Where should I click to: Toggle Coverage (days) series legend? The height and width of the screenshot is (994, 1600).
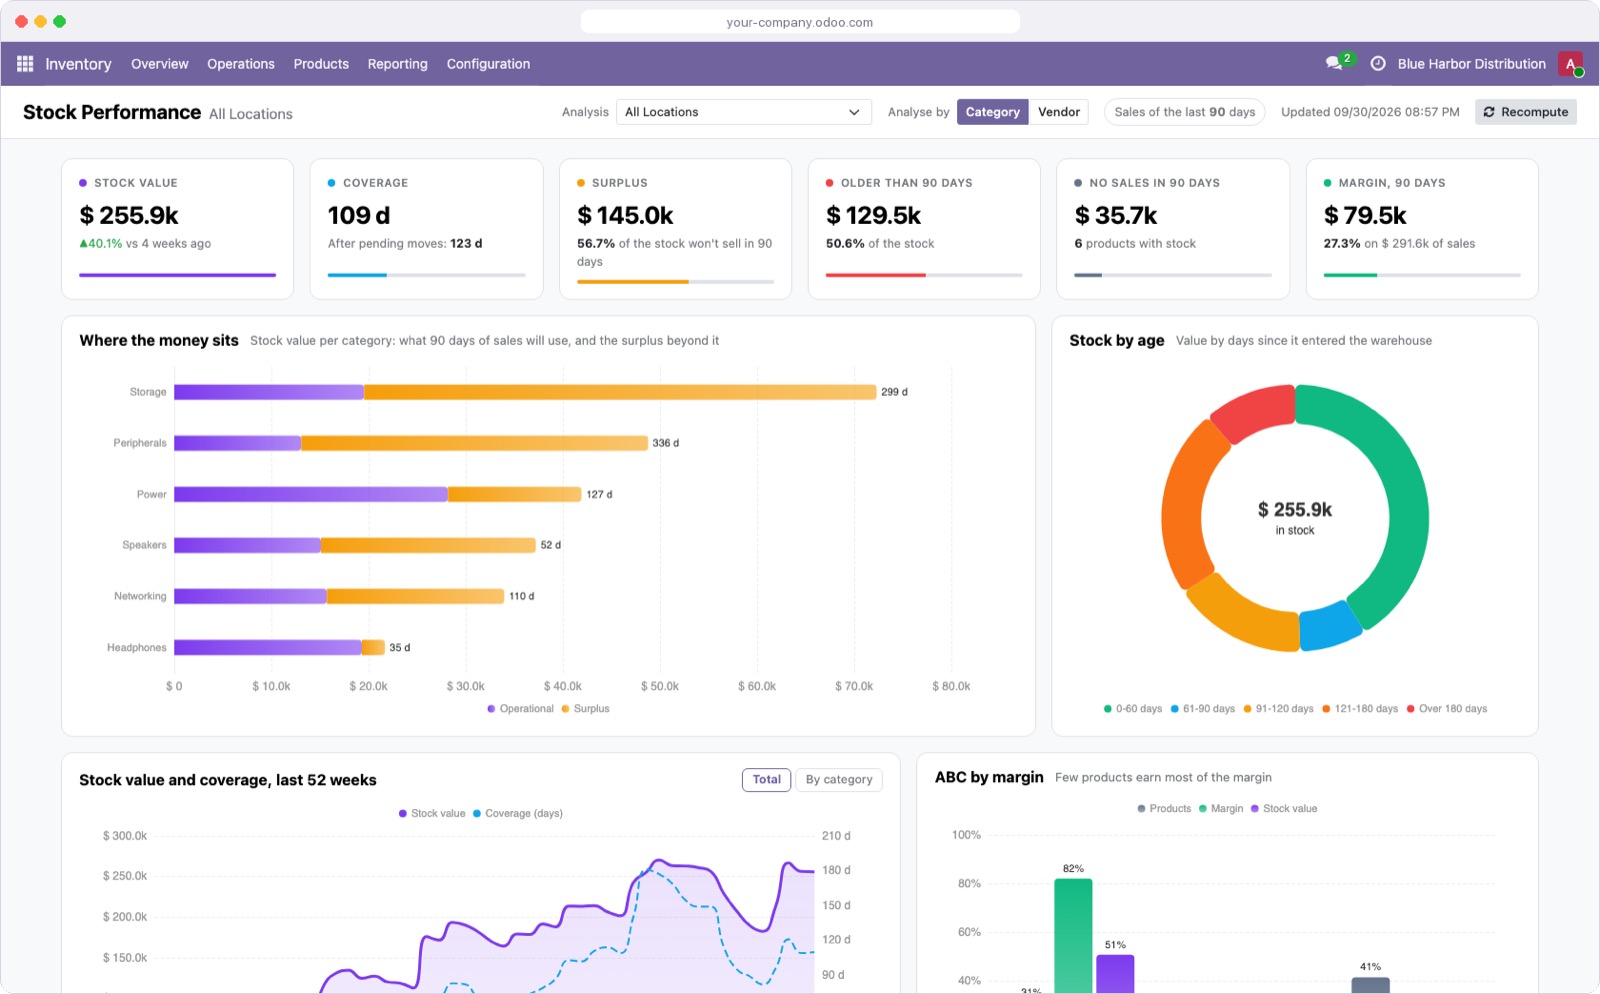[x=518, y=814]
